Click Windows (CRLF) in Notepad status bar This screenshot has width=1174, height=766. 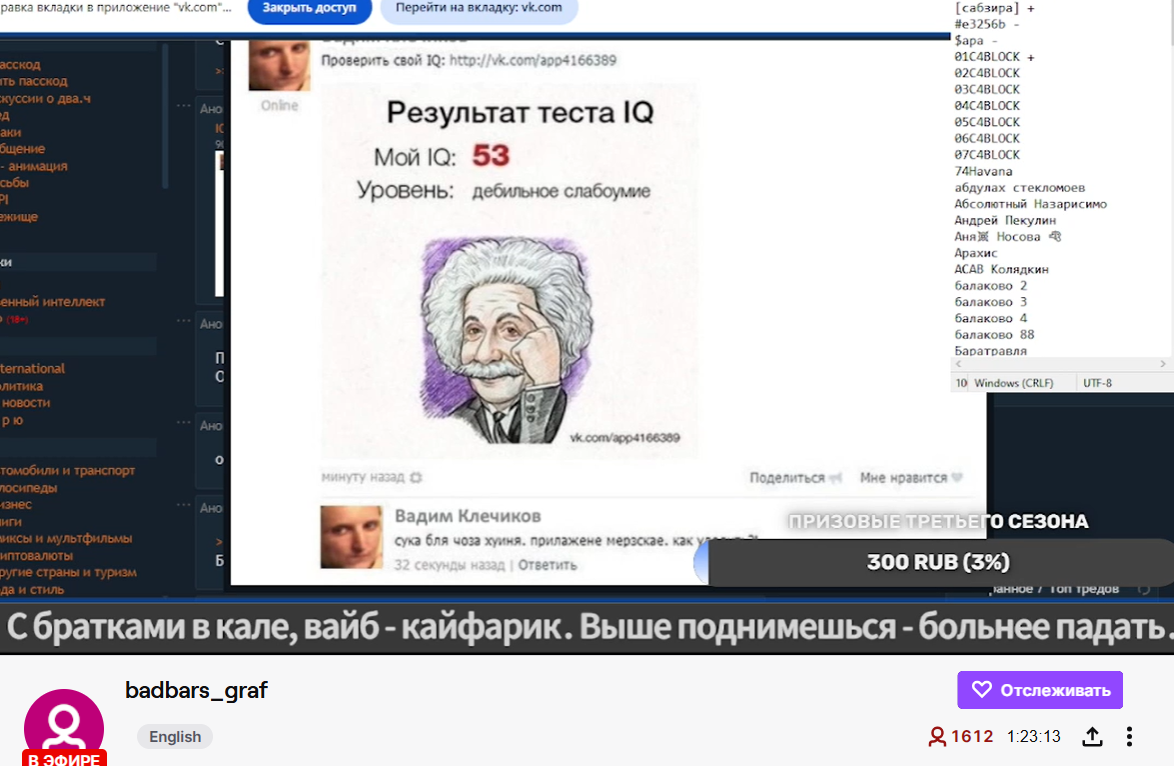[1013, 383]
